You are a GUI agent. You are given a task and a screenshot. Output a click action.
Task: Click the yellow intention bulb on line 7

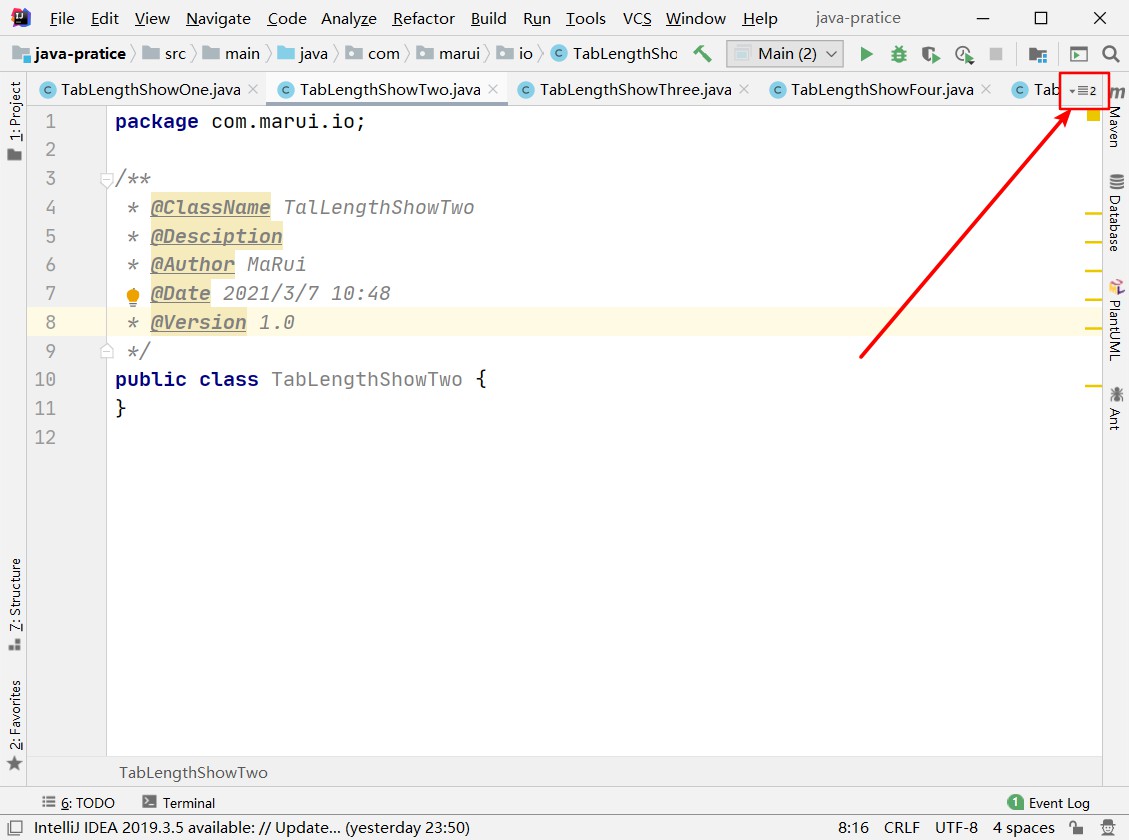(x=133, y=295)
